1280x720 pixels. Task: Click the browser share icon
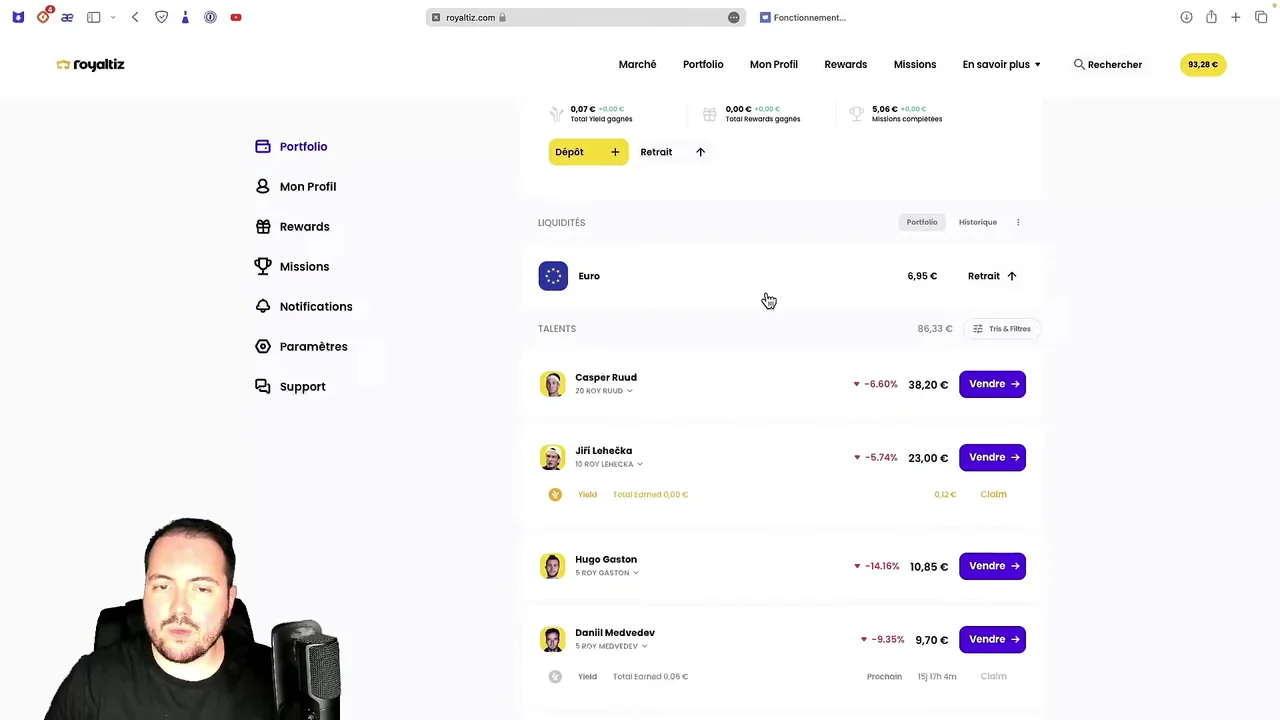(x=1211, y=17)
